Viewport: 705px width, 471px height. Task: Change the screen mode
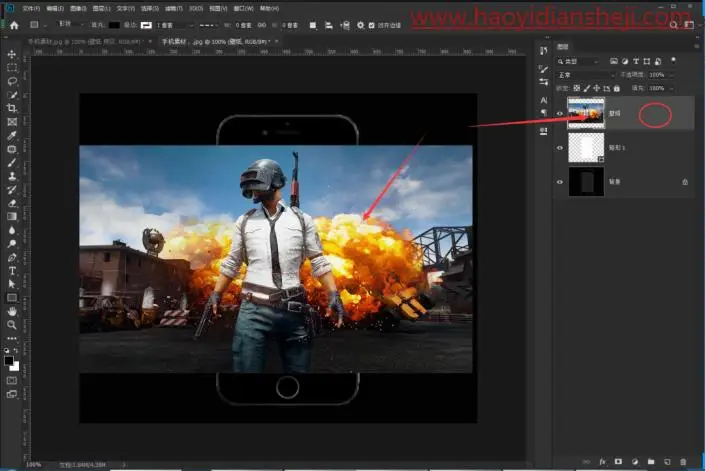pos(12,394)
